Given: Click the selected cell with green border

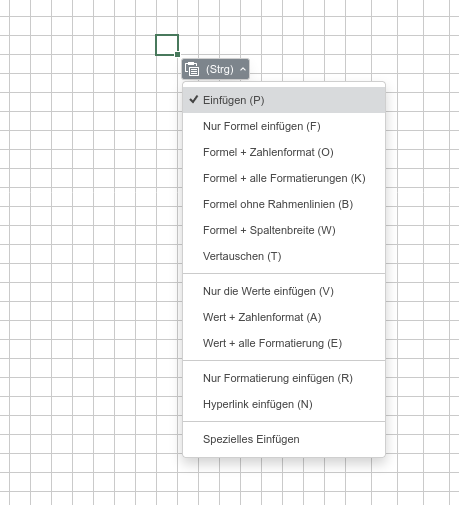Looking at the screenshot, I should tap(167, 45).
